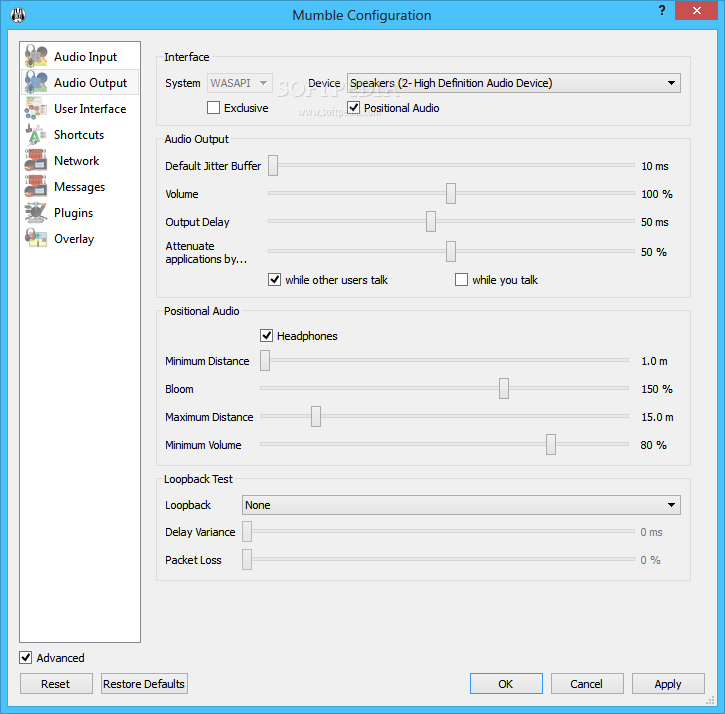Click the Network sidebar icon
Image resolution: width=725 pixels, height=714 pixels.
[36, 160]
